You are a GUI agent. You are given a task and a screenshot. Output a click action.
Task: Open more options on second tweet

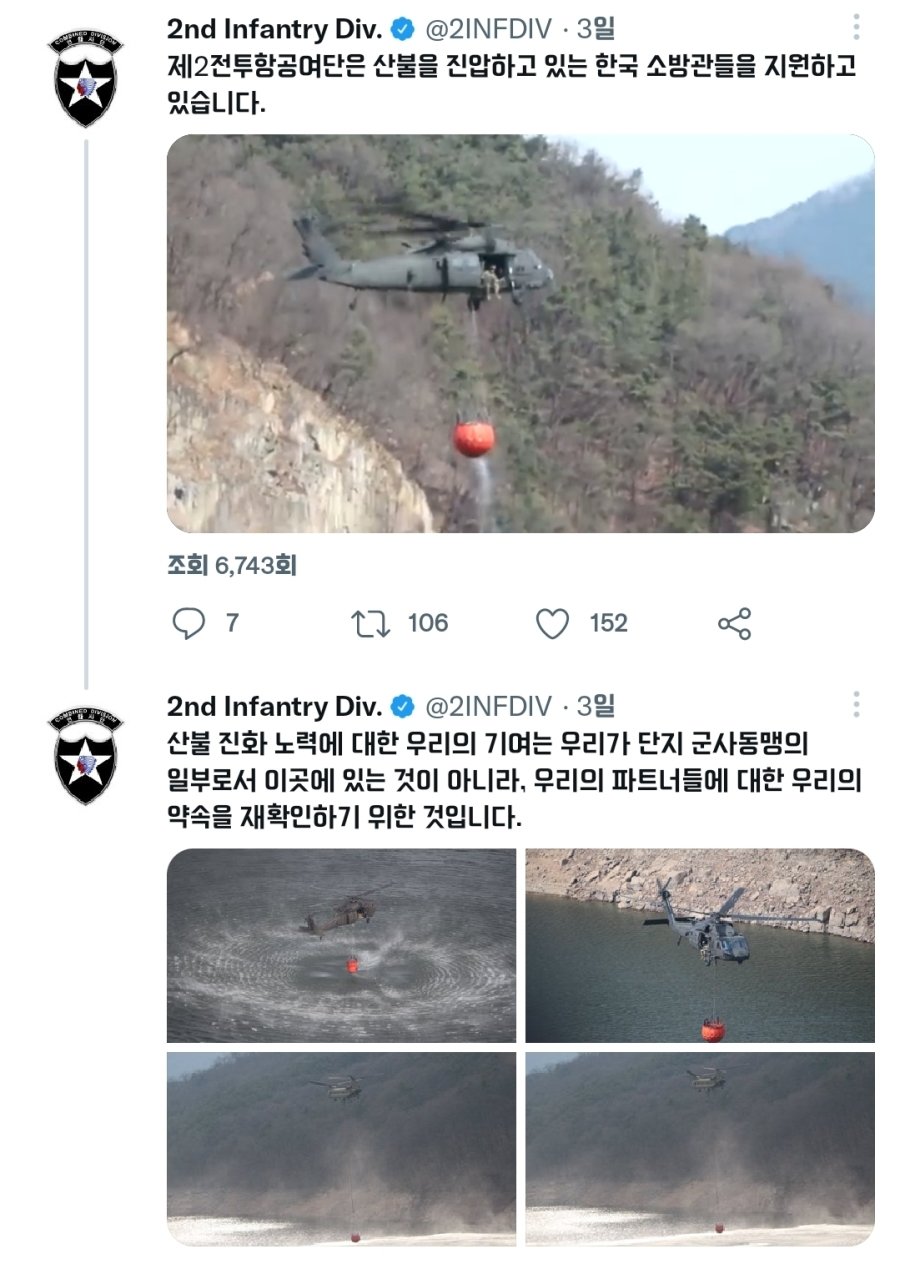(856, 704)
